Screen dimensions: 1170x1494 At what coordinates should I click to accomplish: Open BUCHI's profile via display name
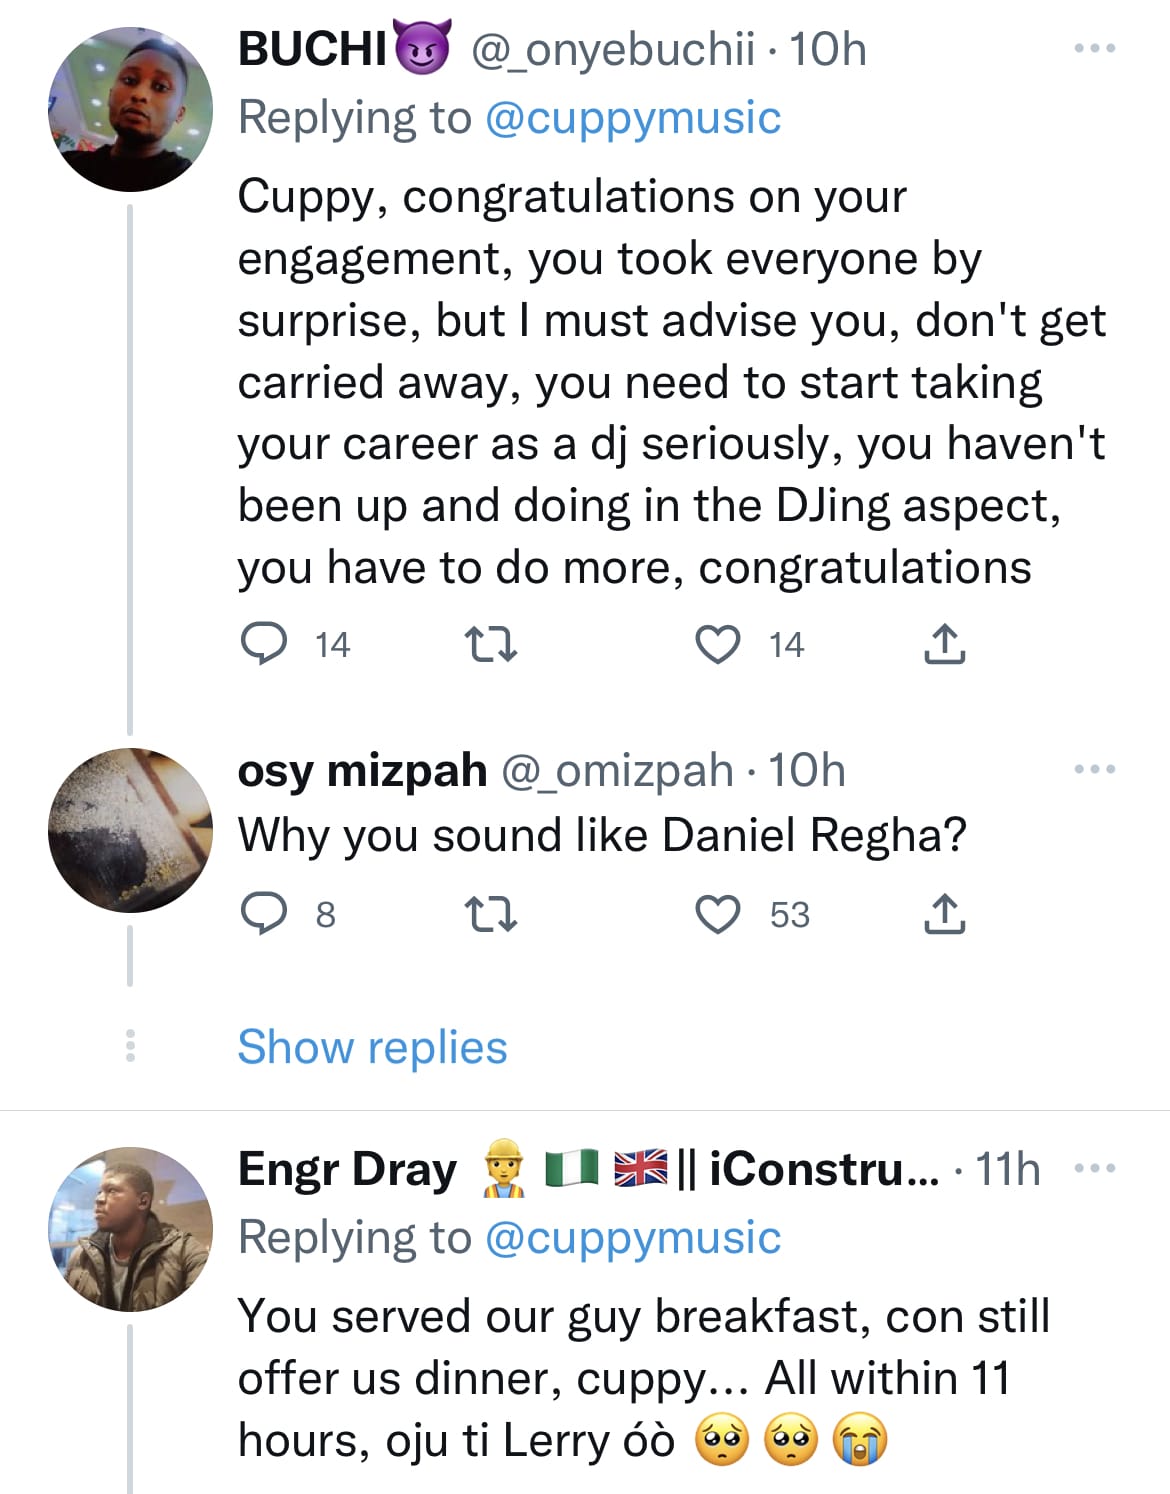(312, 48)
